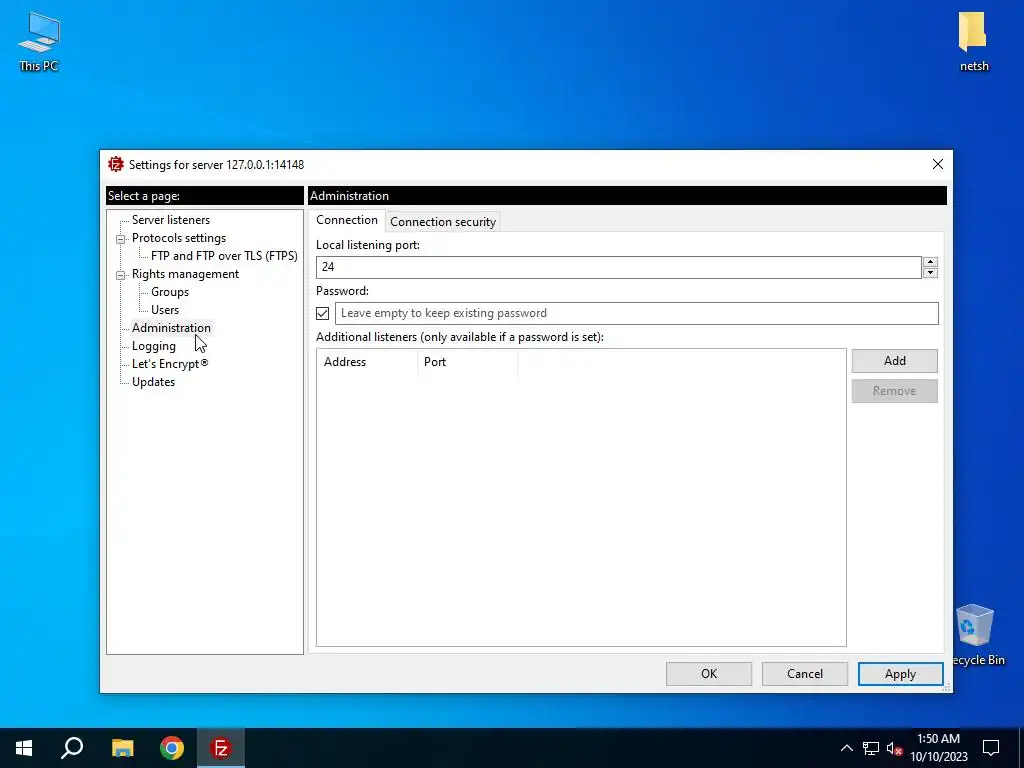Close the Settings dialog

click(937, 165)
